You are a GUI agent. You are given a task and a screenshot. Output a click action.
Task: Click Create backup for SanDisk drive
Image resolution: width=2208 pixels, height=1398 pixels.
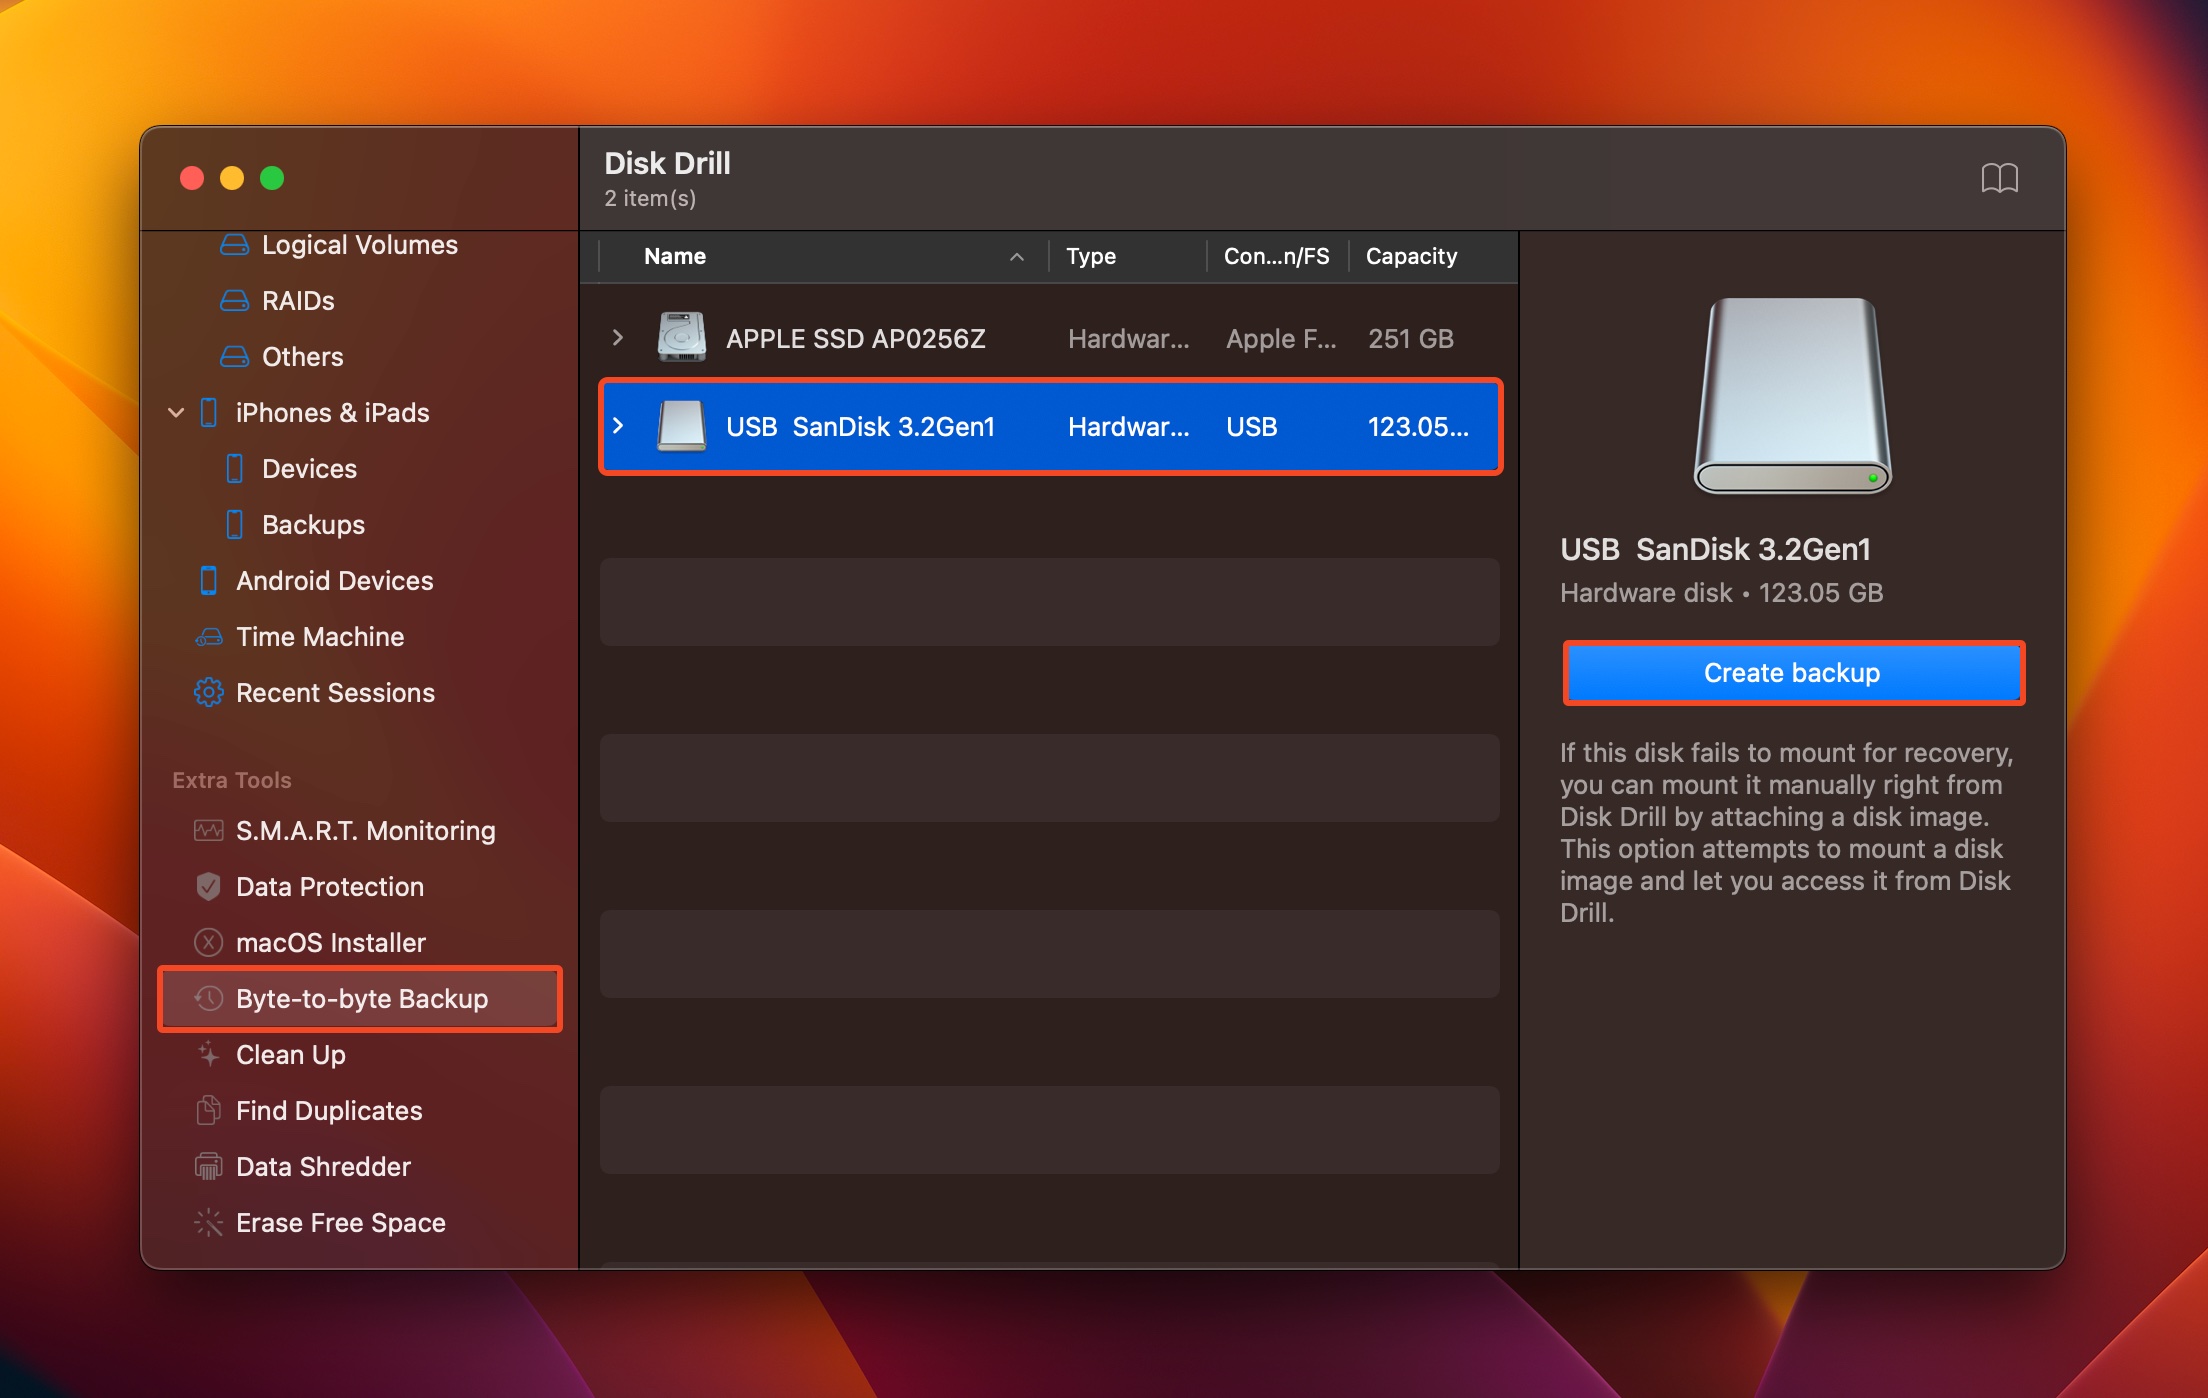(x=1791, y=672)
